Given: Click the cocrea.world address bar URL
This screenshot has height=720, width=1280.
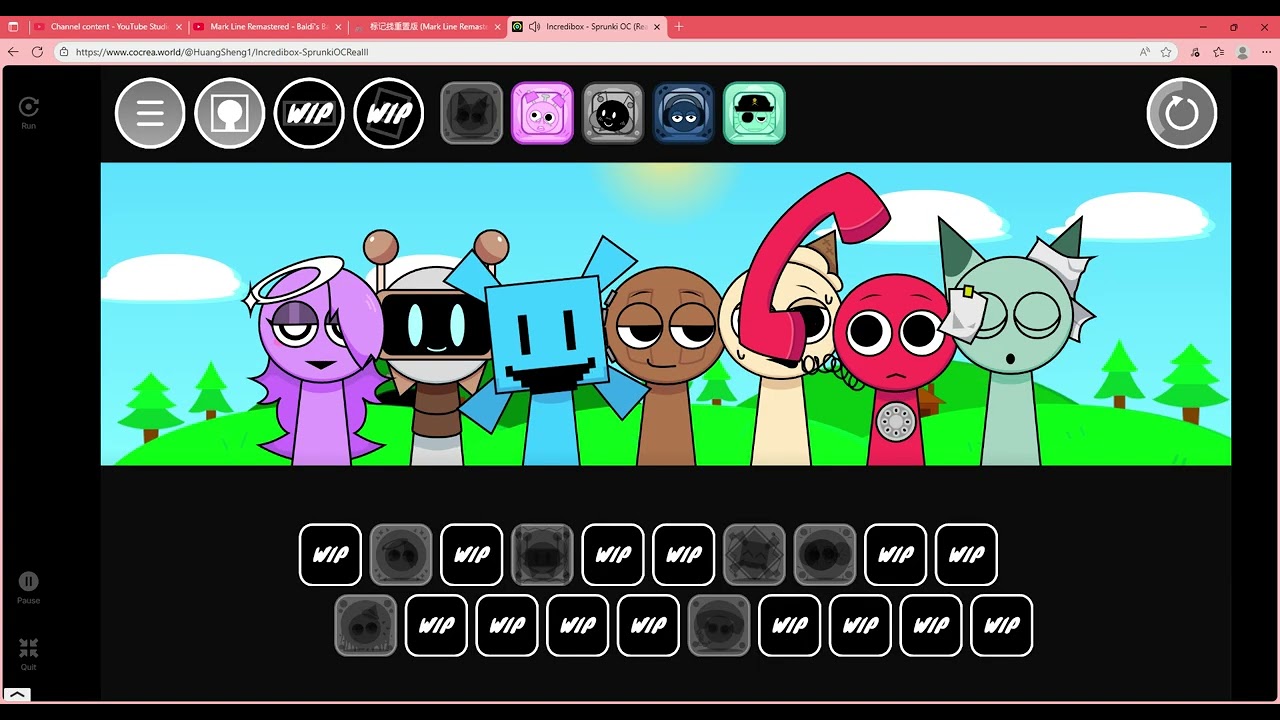Looking at the screenshot, I should click(x=222, y=52).
